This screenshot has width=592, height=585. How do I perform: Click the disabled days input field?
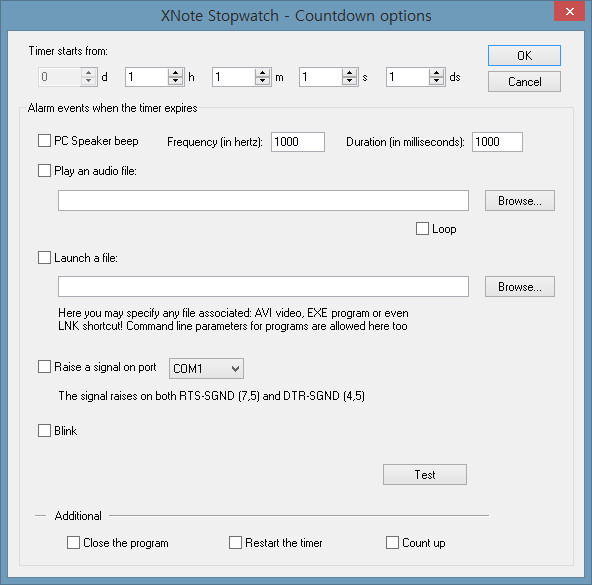coord(60,77)
